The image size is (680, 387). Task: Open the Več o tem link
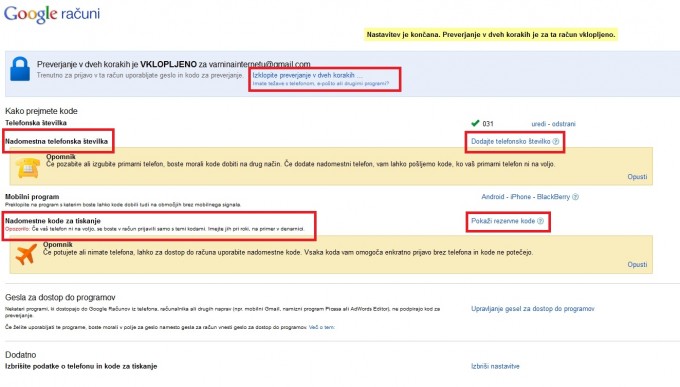pos(321,328)
